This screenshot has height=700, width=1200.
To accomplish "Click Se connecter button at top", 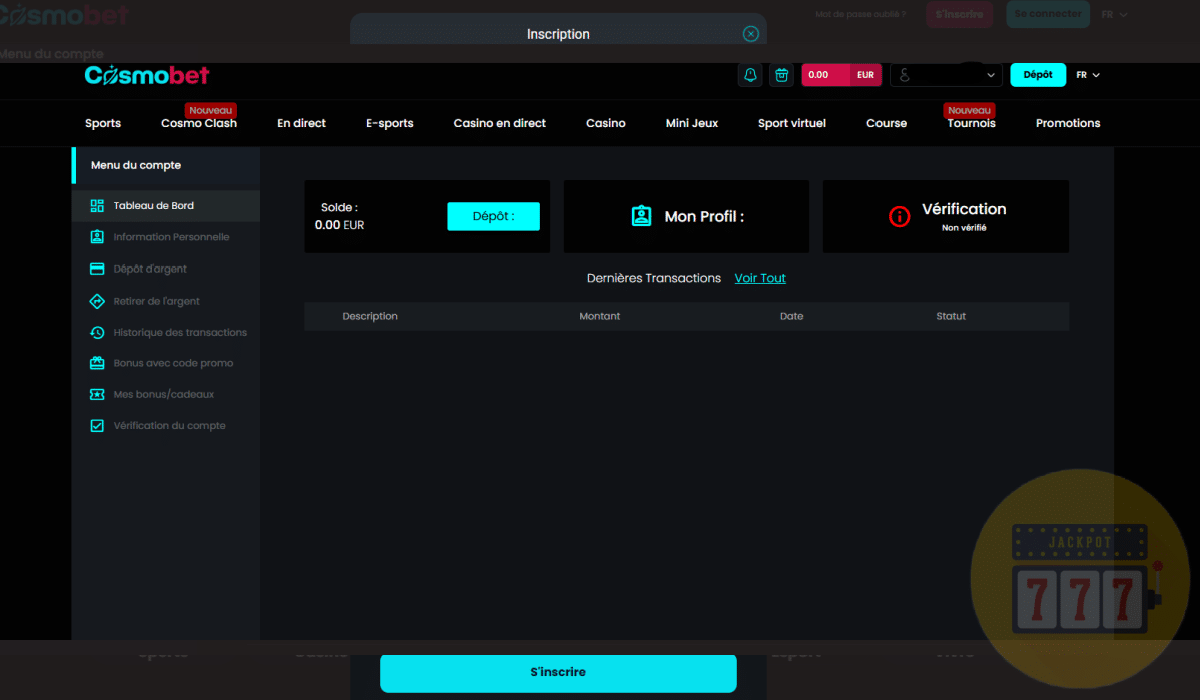I will [1048, 14].
